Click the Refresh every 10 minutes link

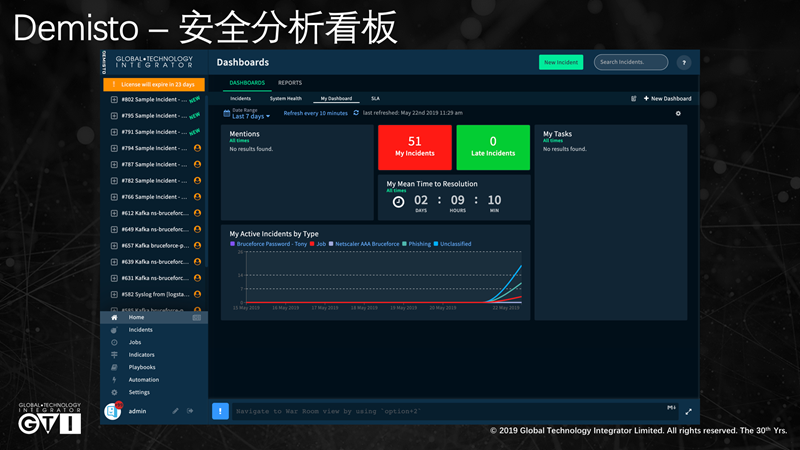tap(315, 113)
